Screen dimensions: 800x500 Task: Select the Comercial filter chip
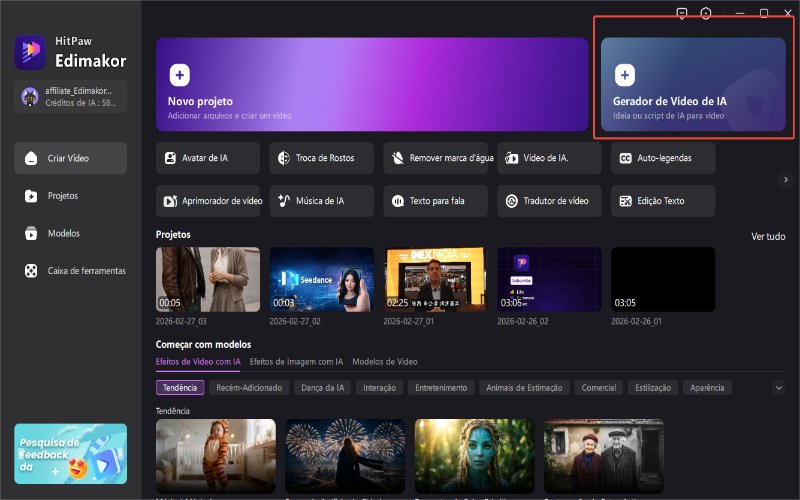click(x=599, y=388)
